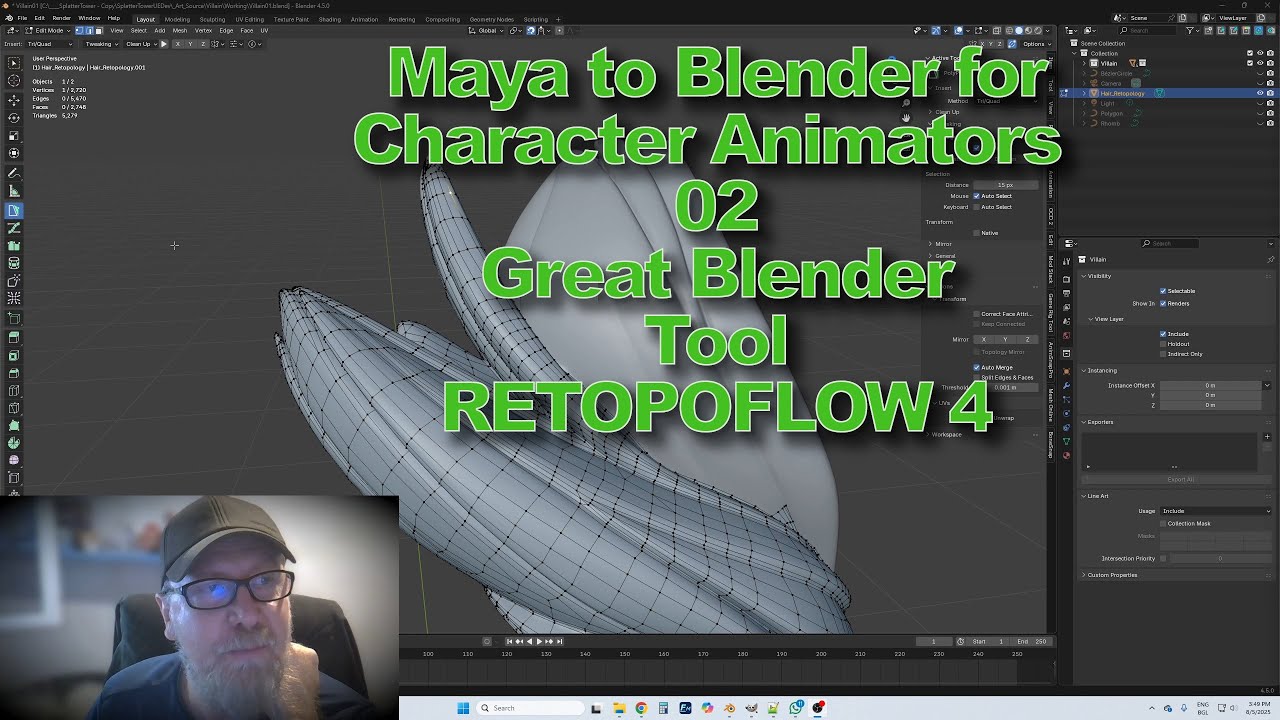
Task: Click current frame number field
Action: point(934,641)
